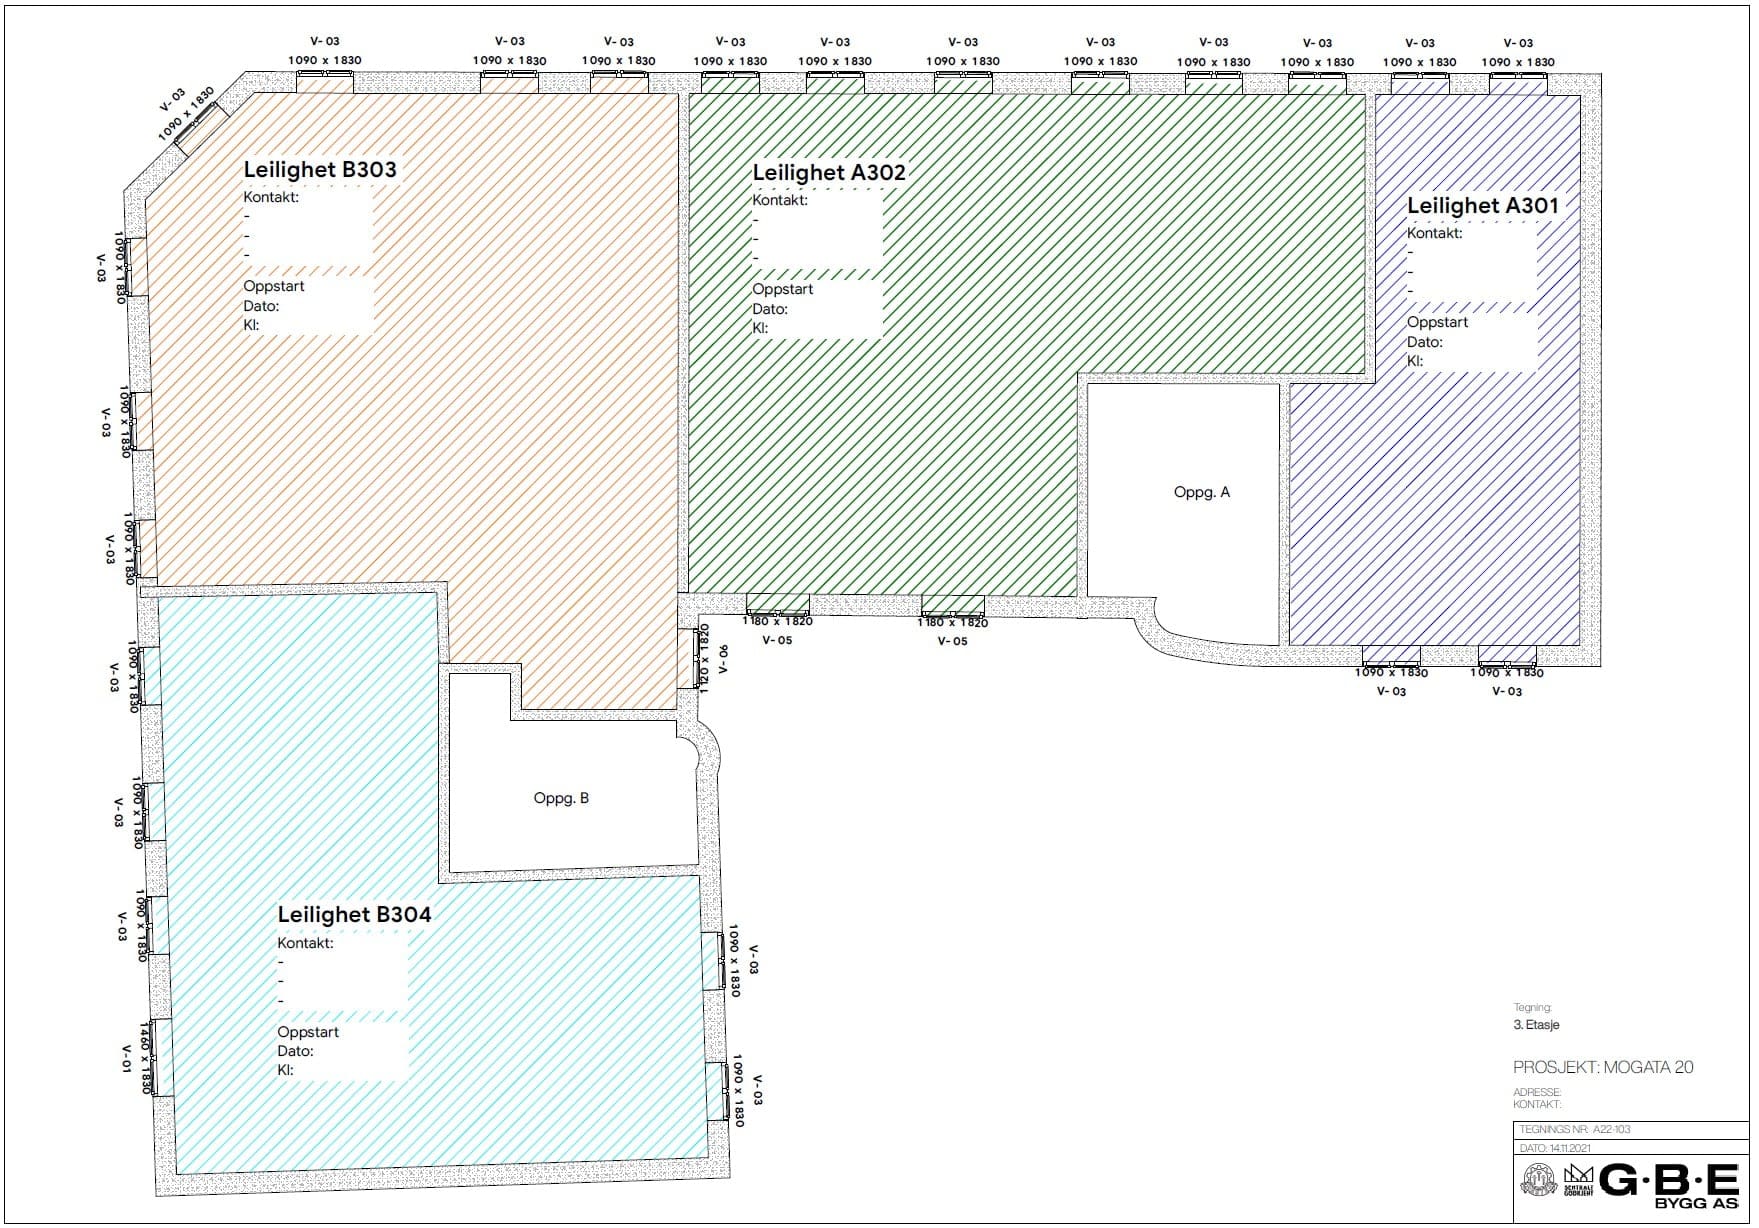Click the Leilighet B303 heading

click(320, 169)
